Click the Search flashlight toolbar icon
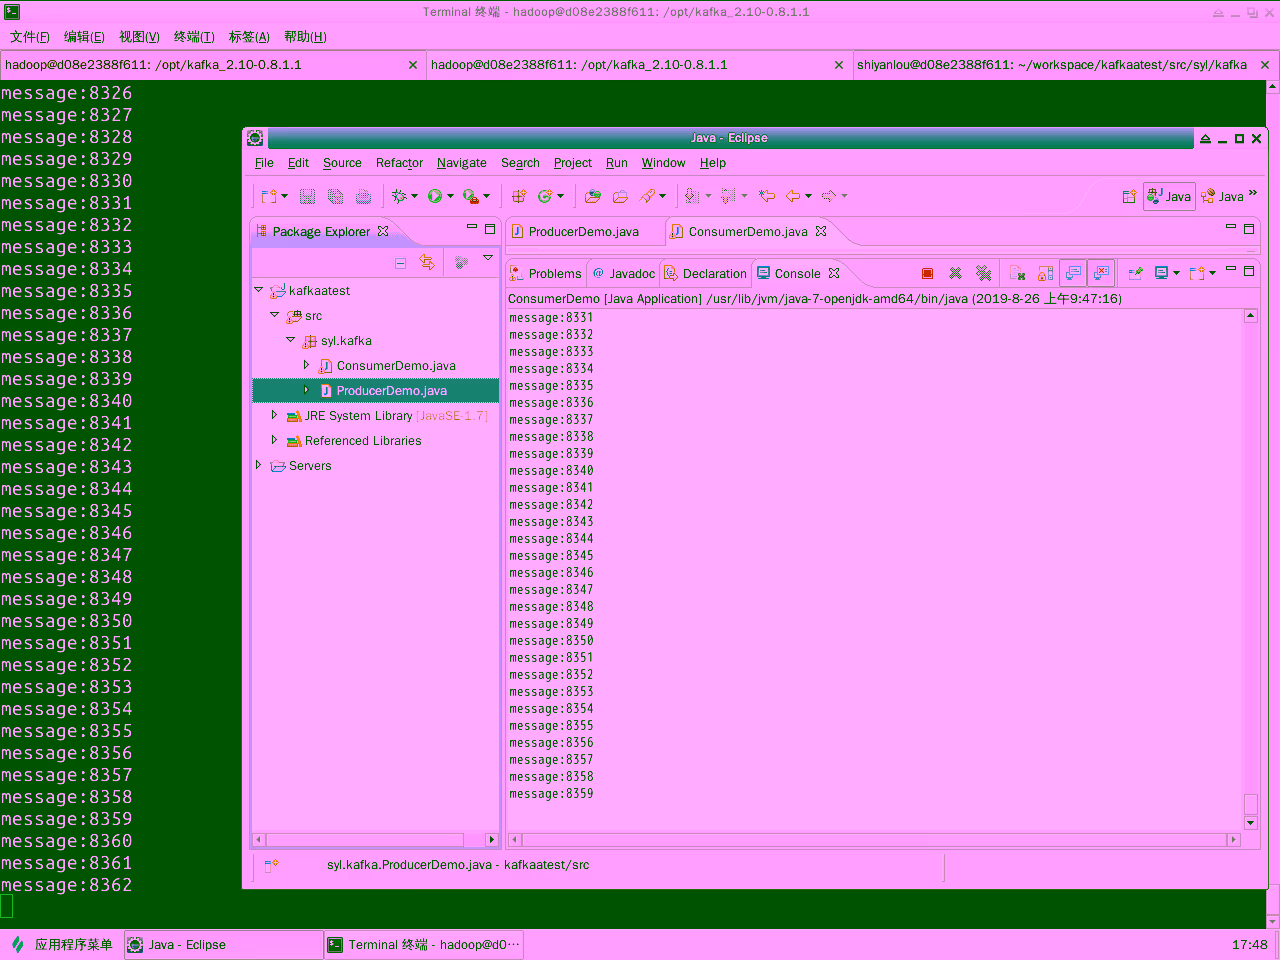 [x=648, y=196]
